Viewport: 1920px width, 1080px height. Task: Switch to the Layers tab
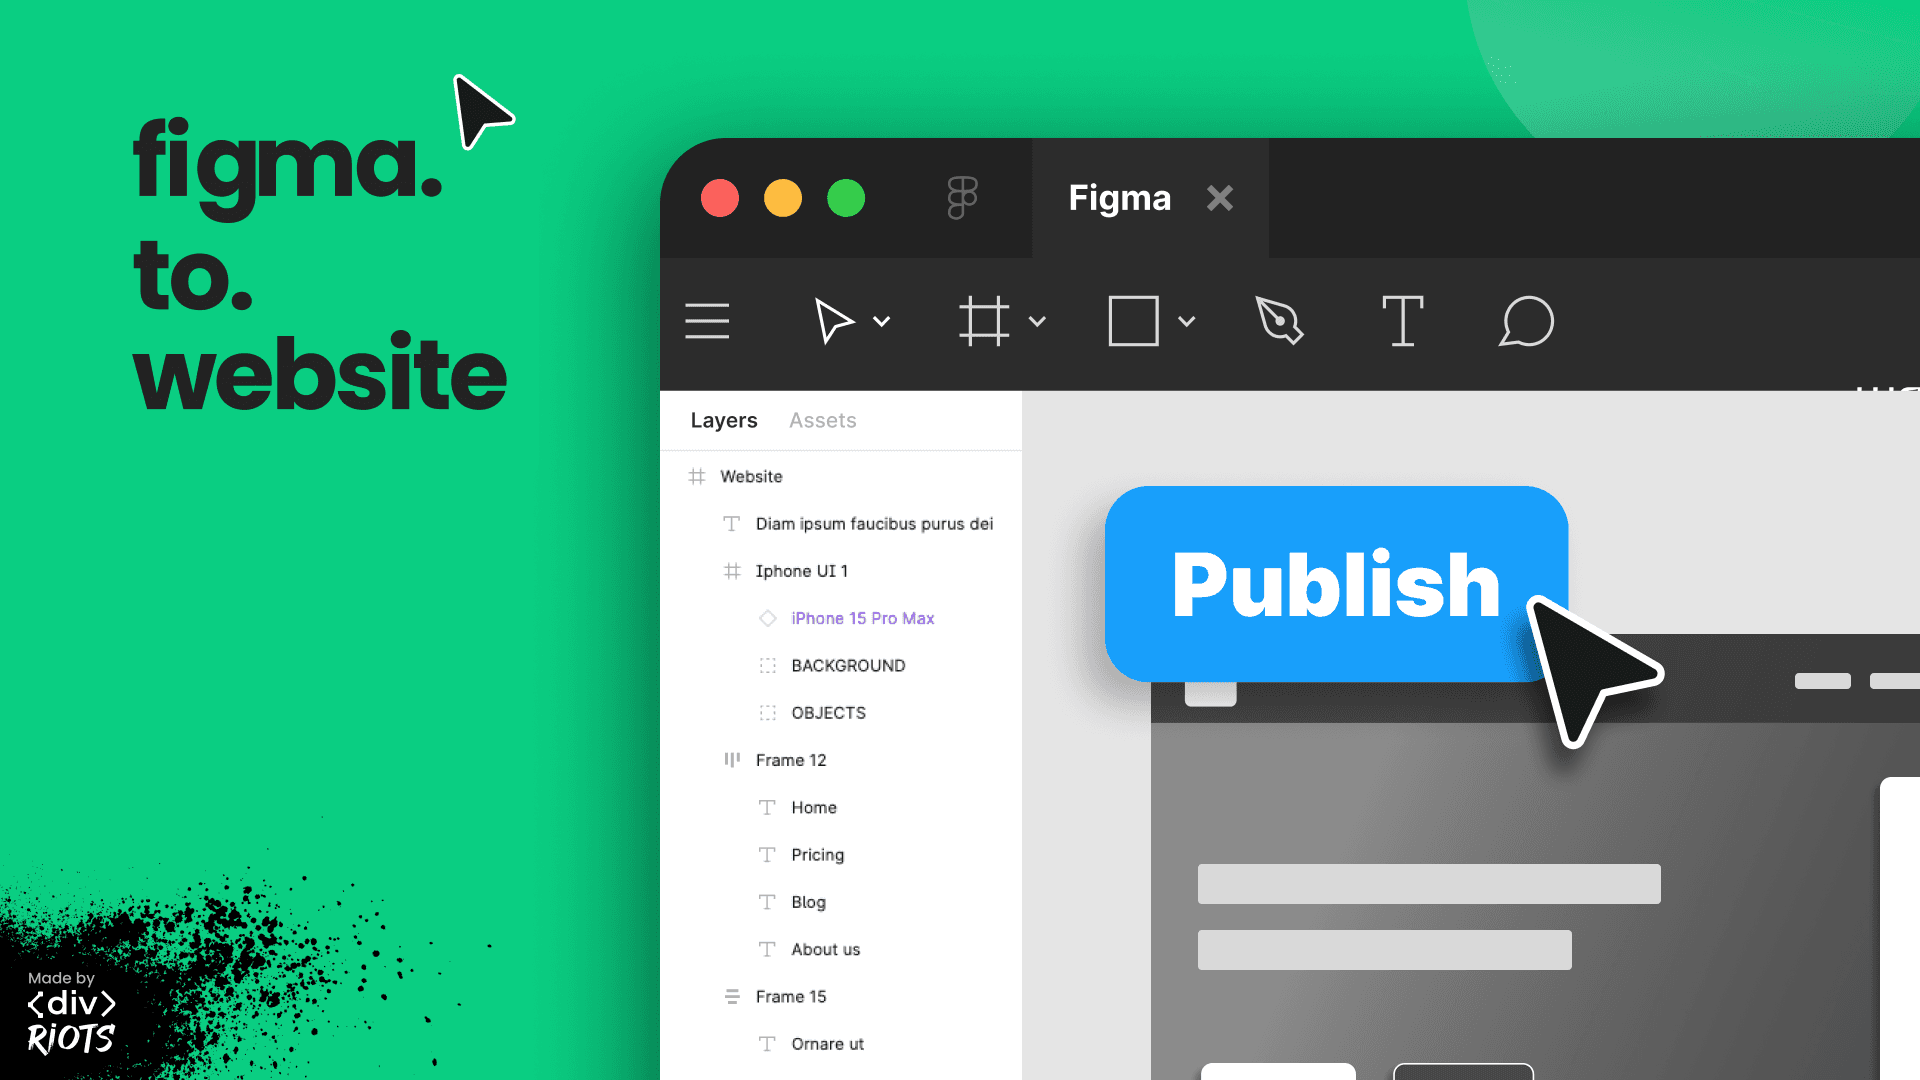click(x=724, y=419)
